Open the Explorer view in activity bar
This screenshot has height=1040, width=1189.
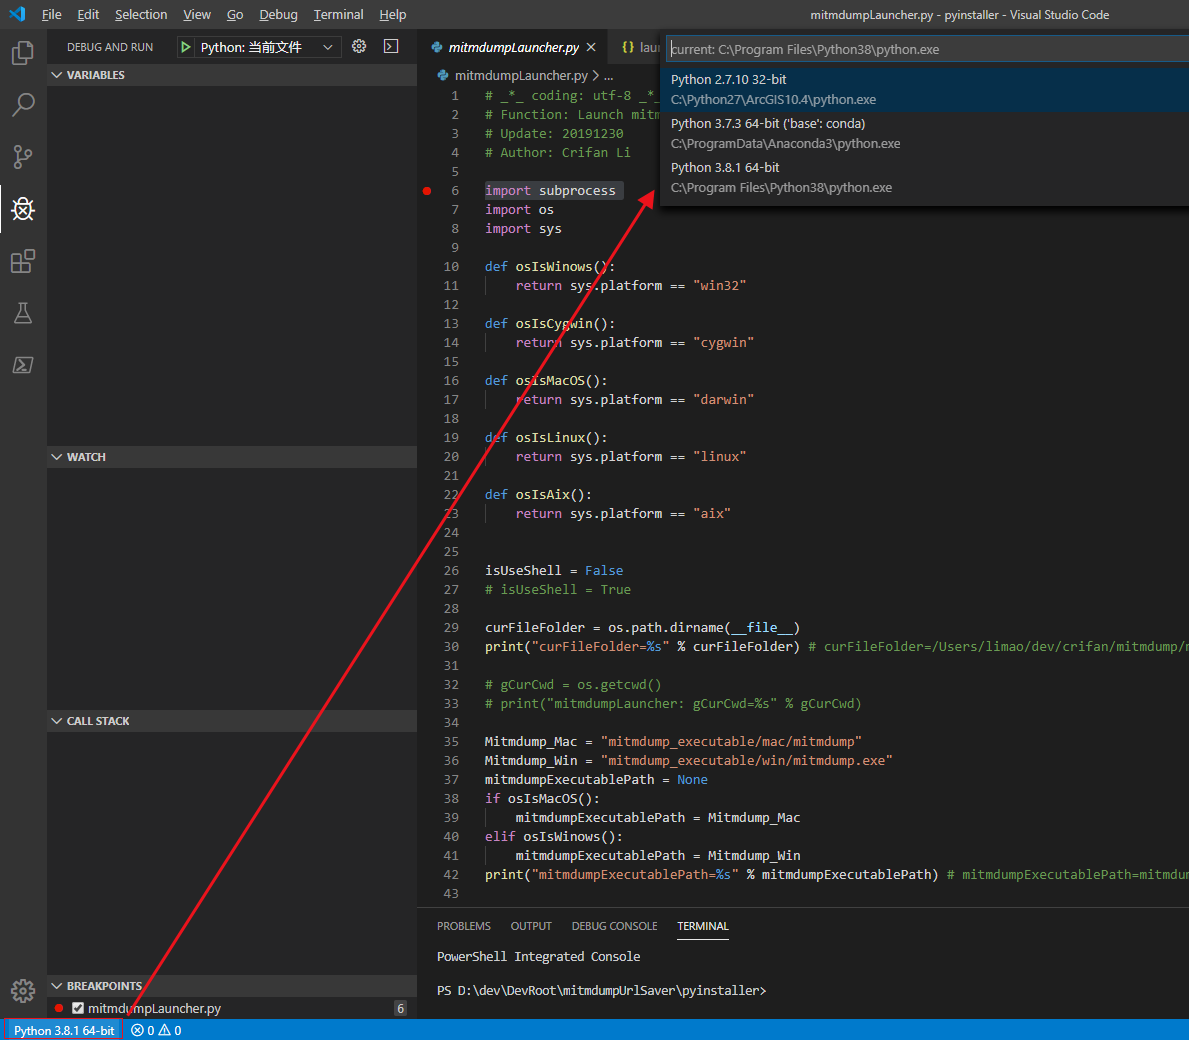click(22, 53)
